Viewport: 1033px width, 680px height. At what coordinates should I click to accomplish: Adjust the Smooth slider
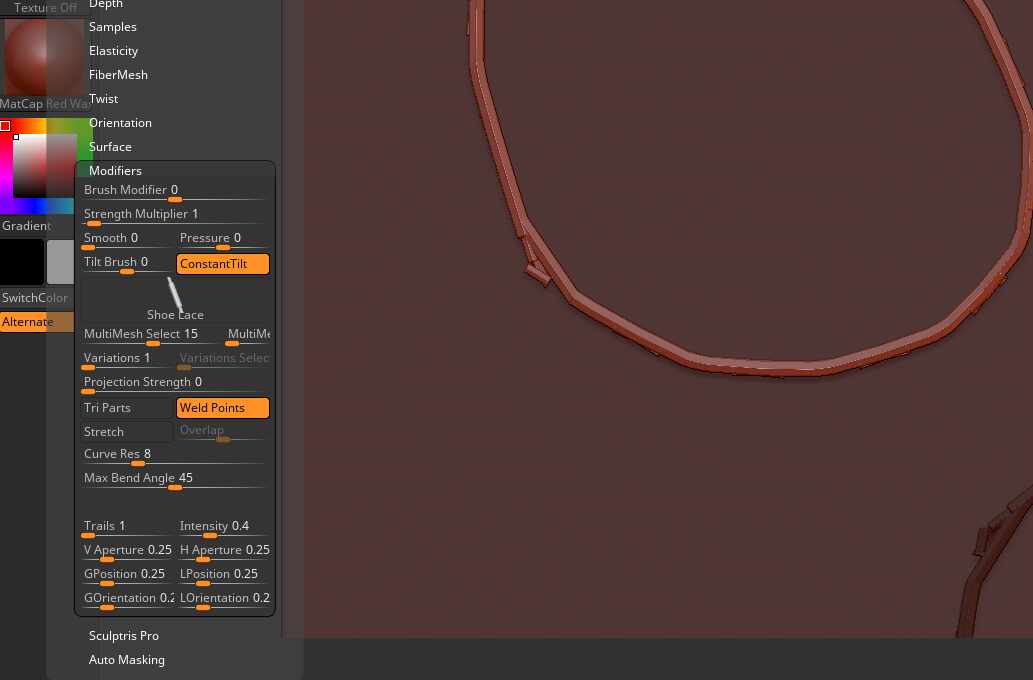tap(127, 240)
